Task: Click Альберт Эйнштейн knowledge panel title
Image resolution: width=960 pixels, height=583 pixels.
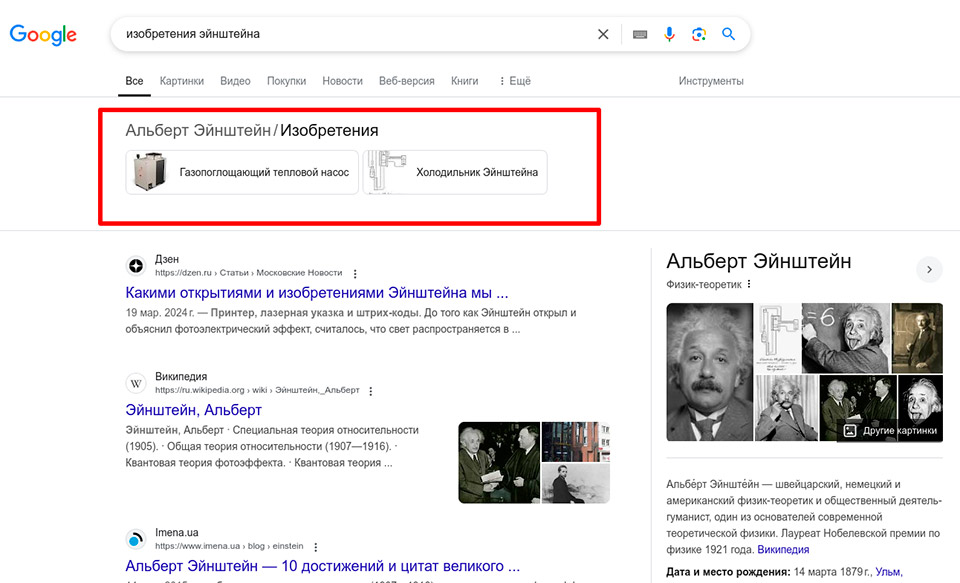Action: (x=759, y=261)
